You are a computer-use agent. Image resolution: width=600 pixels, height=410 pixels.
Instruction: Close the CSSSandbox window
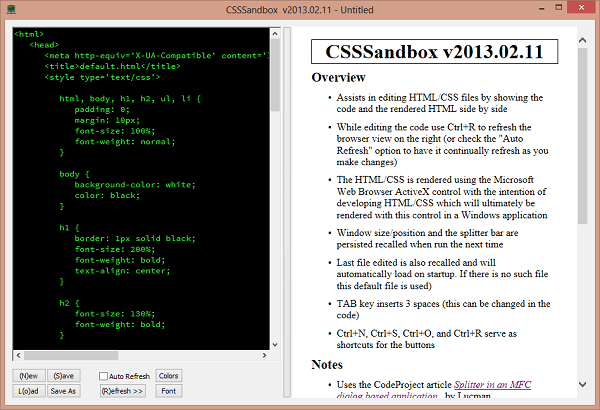(x=582, y=8)
